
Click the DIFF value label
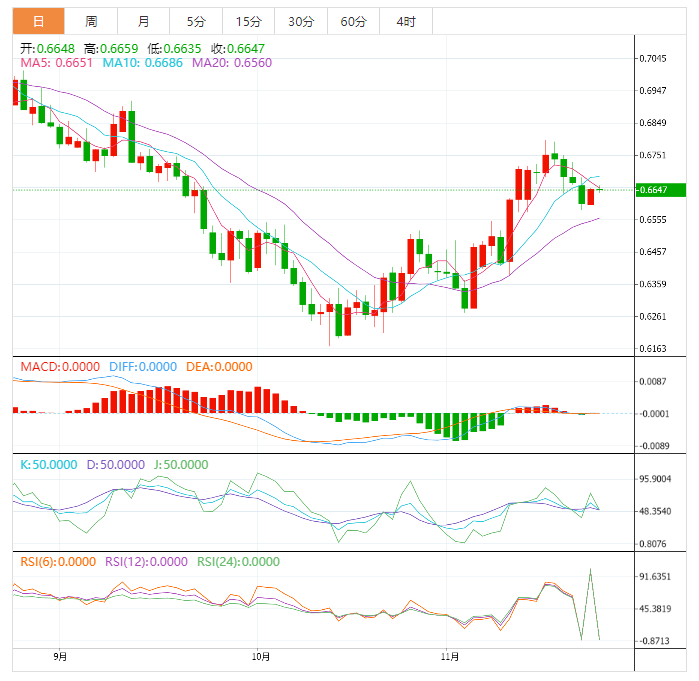tap(141, 367)
